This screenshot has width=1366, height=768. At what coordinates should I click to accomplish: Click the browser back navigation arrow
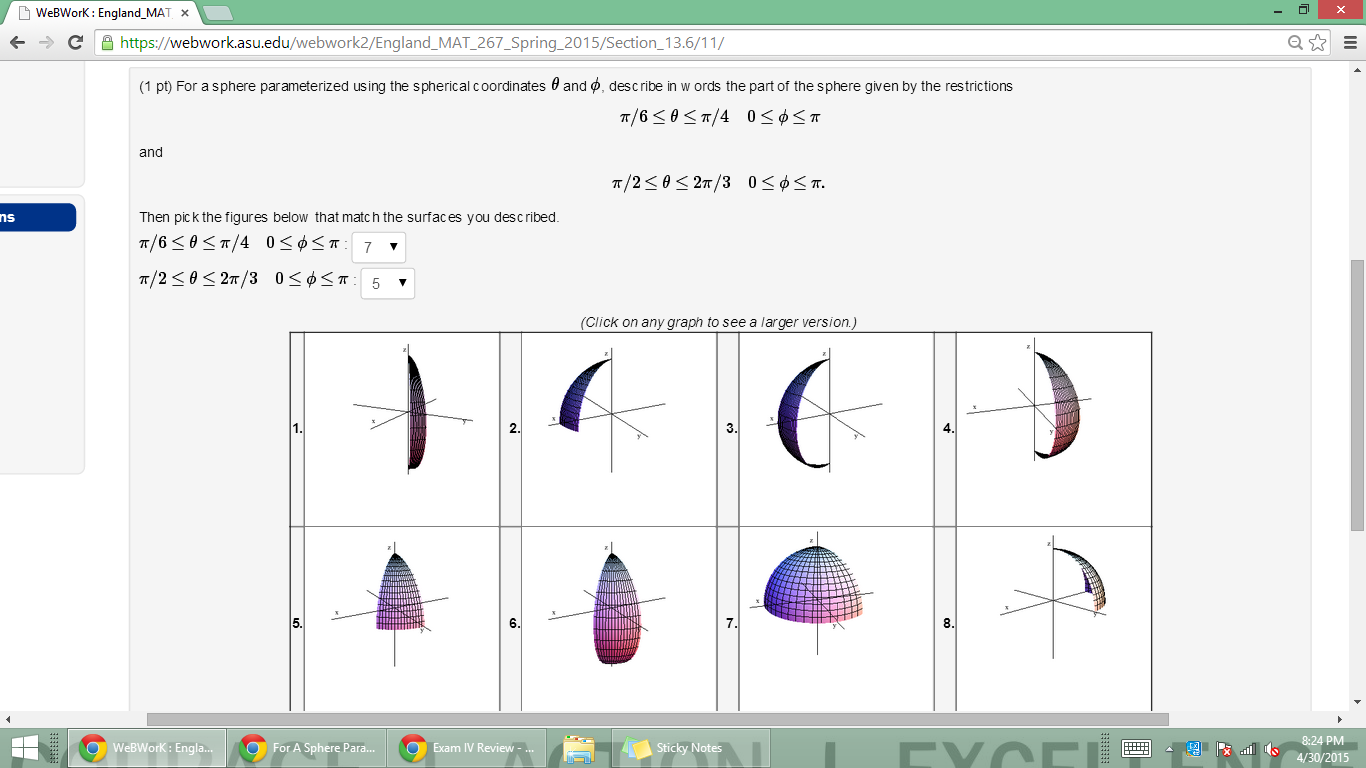tap(15, 44)
